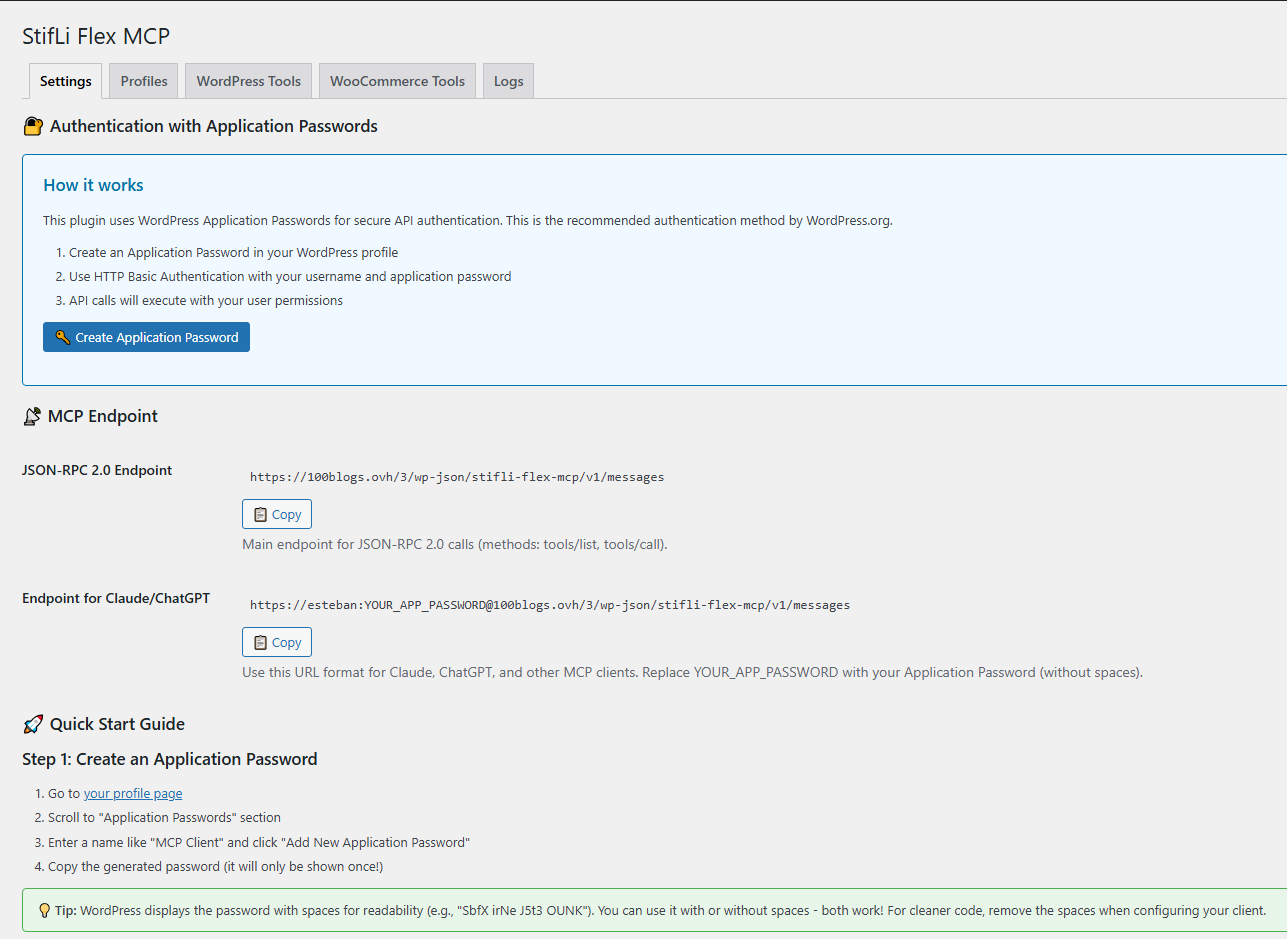Screen dimensions: 1287x939
Task: Select the JSON-RPC endpoint URL text
Action: point(457,477)
